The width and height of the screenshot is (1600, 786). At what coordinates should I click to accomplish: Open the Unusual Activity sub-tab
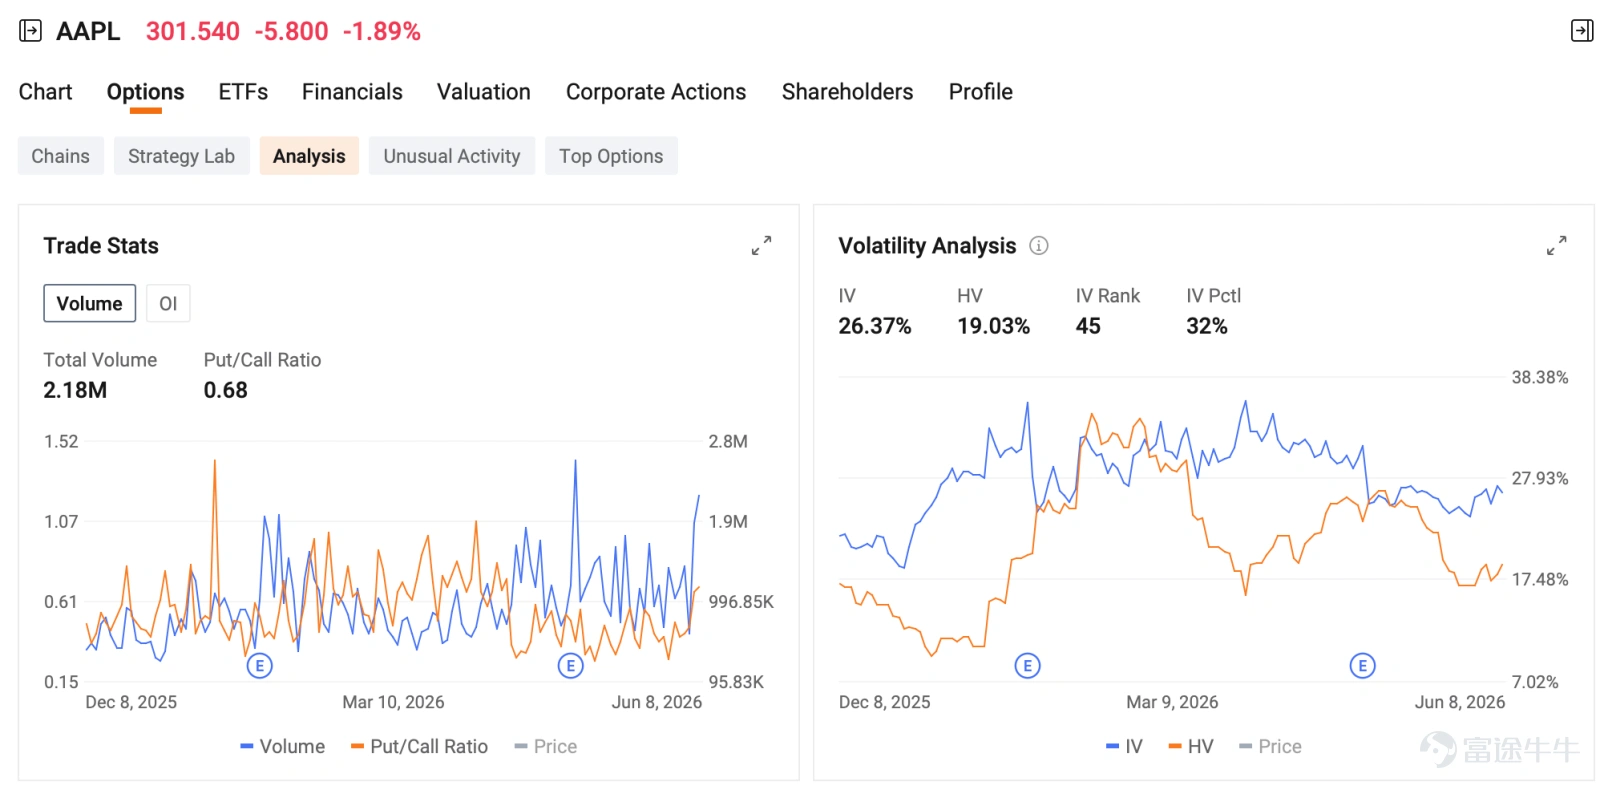[452, 156]
